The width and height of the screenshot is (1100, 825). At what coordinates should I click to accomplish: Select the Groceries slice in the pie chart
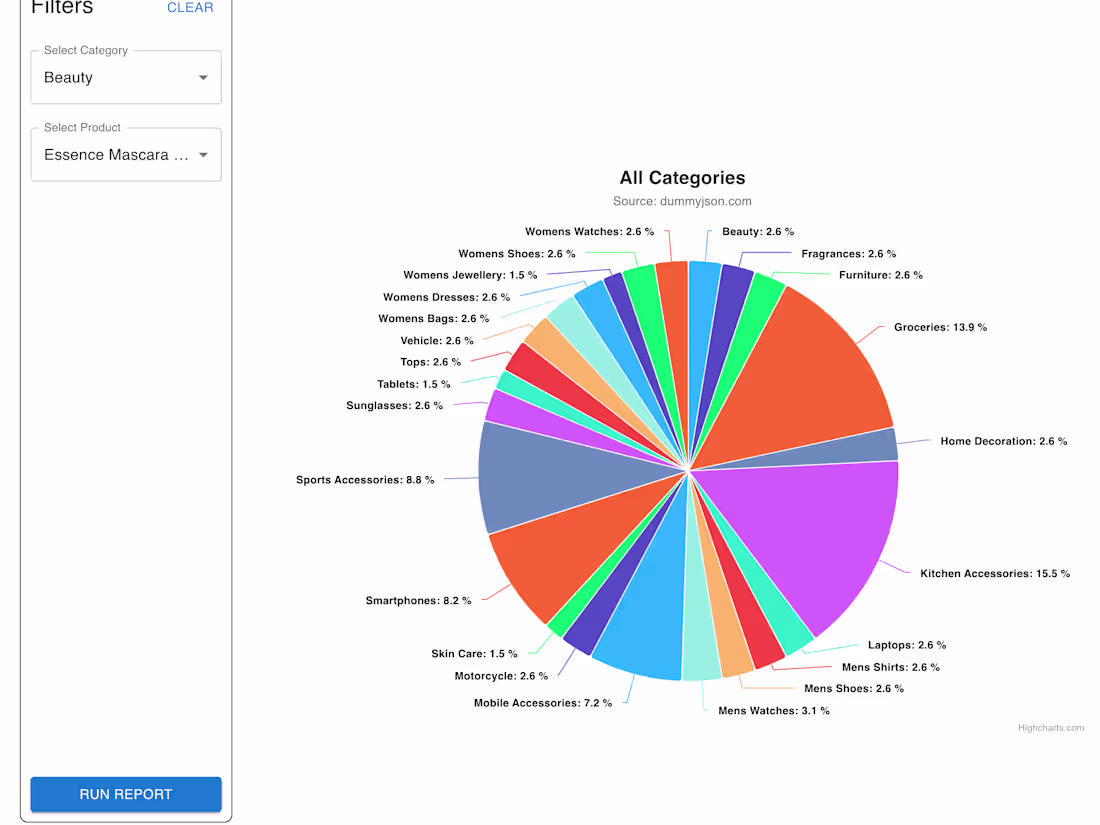(x=810, y=370)
